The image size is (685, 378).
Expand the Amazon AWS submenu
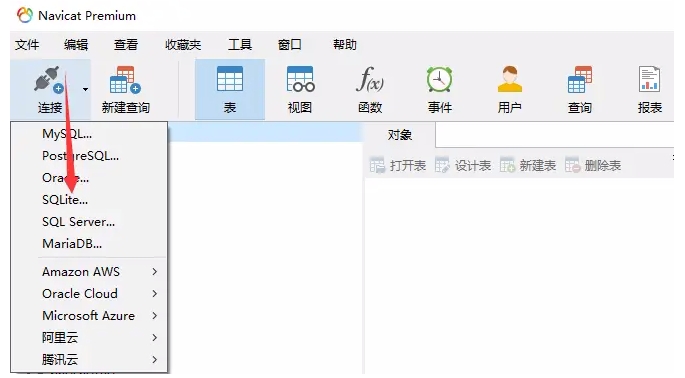point(89,271)
